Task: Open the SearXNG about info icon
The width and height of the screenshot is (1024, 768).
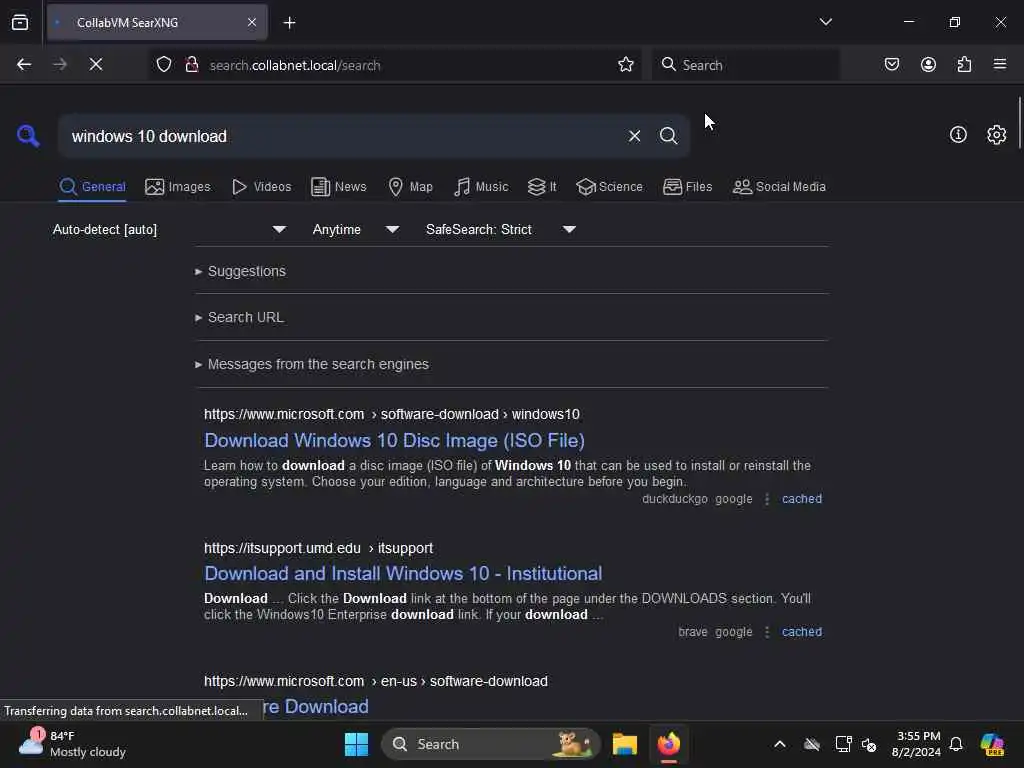Action: (x=958, y=135)
